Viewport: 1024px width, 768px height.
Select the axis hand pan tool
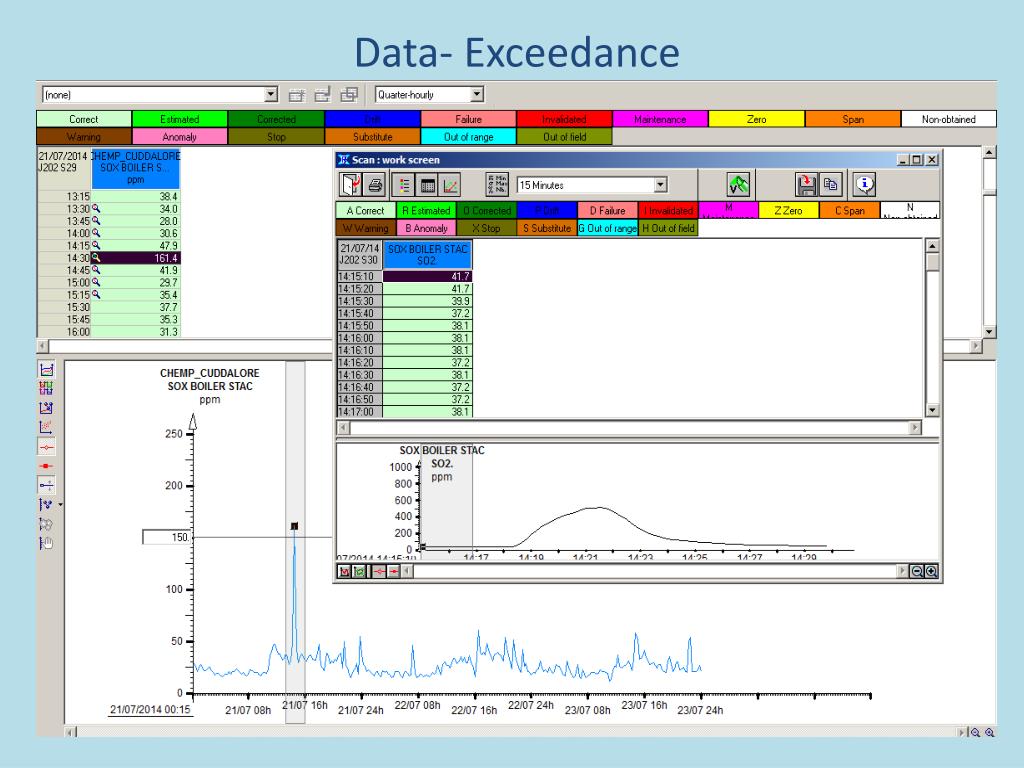46,543
